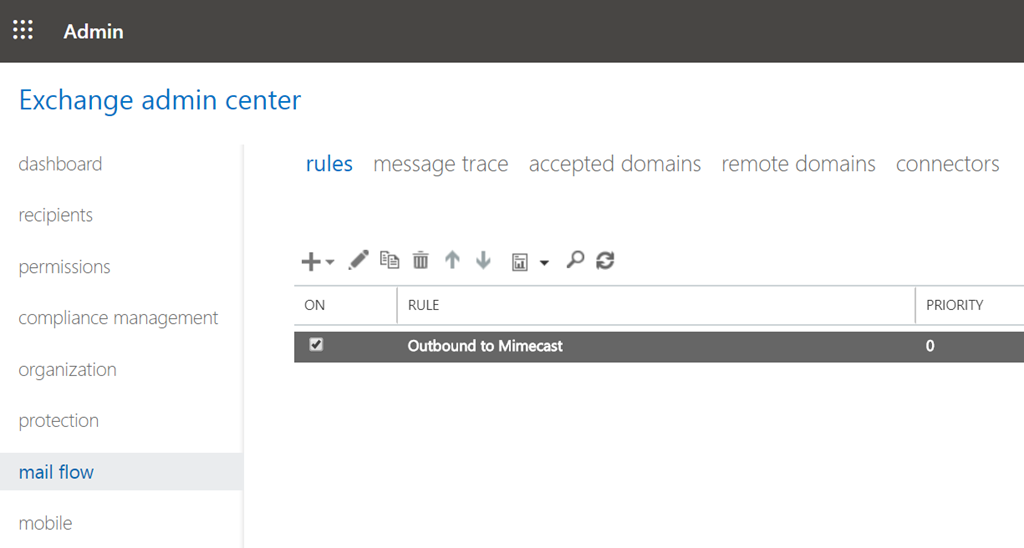Edit the selected rule with pencil icon
The image size is (1024, 548).
(x=358, y=260)
